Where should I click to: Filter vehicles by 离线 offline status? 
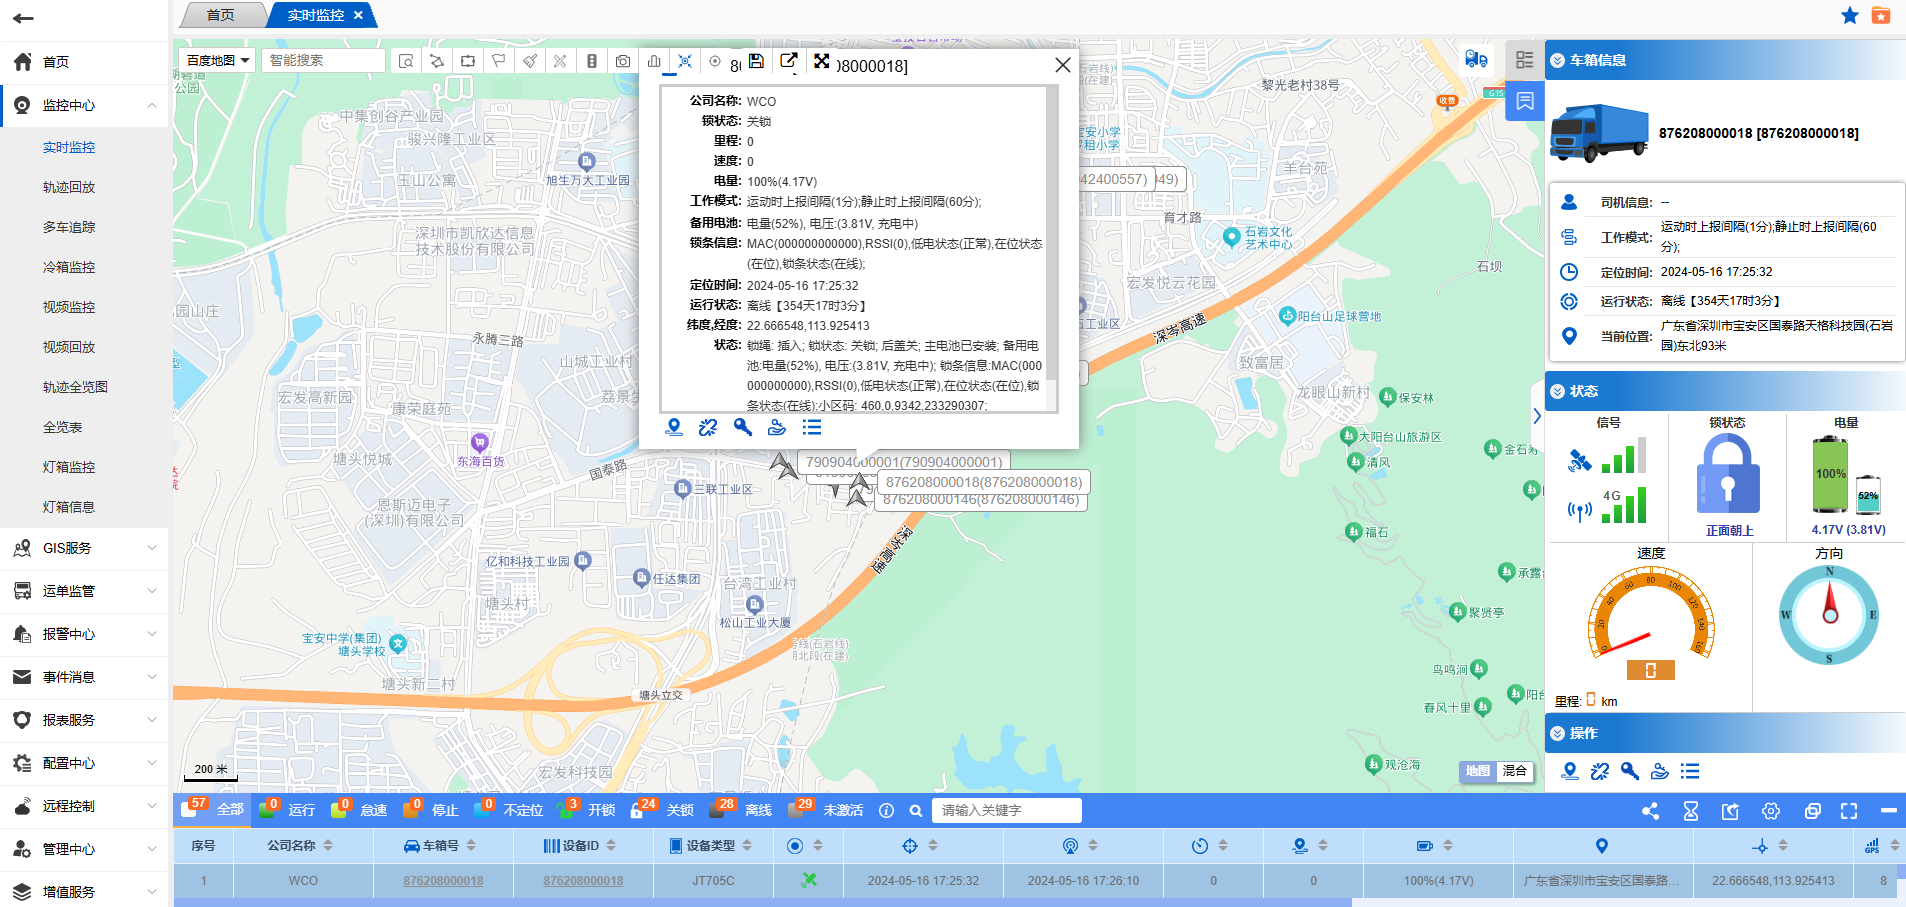point(757,810)
